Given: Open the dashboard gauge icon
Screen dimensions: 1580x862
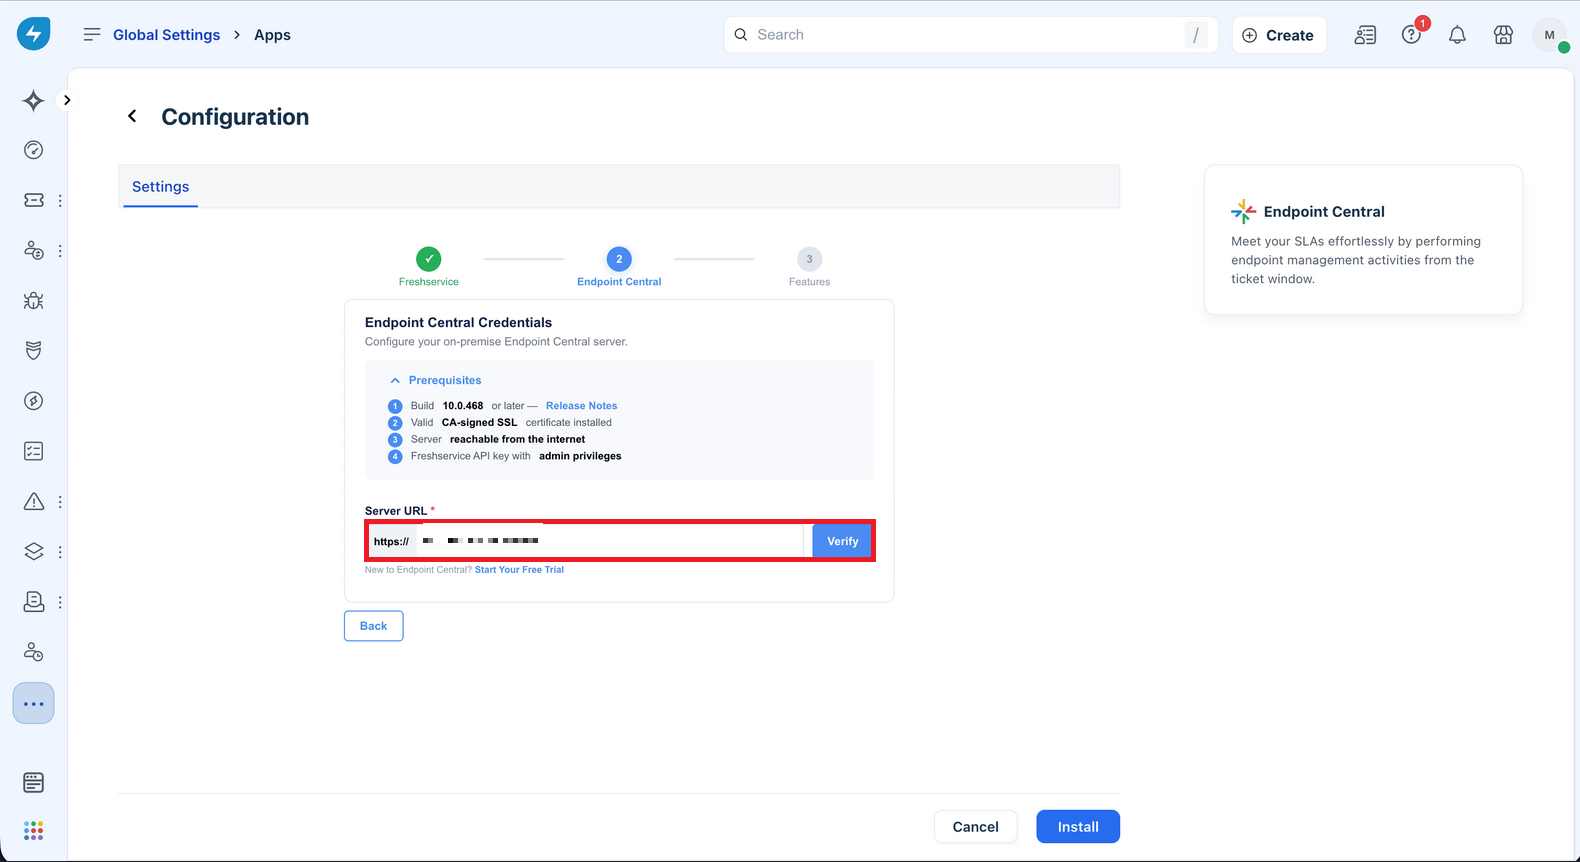Looking at the screenshot, I should point(33,150).
